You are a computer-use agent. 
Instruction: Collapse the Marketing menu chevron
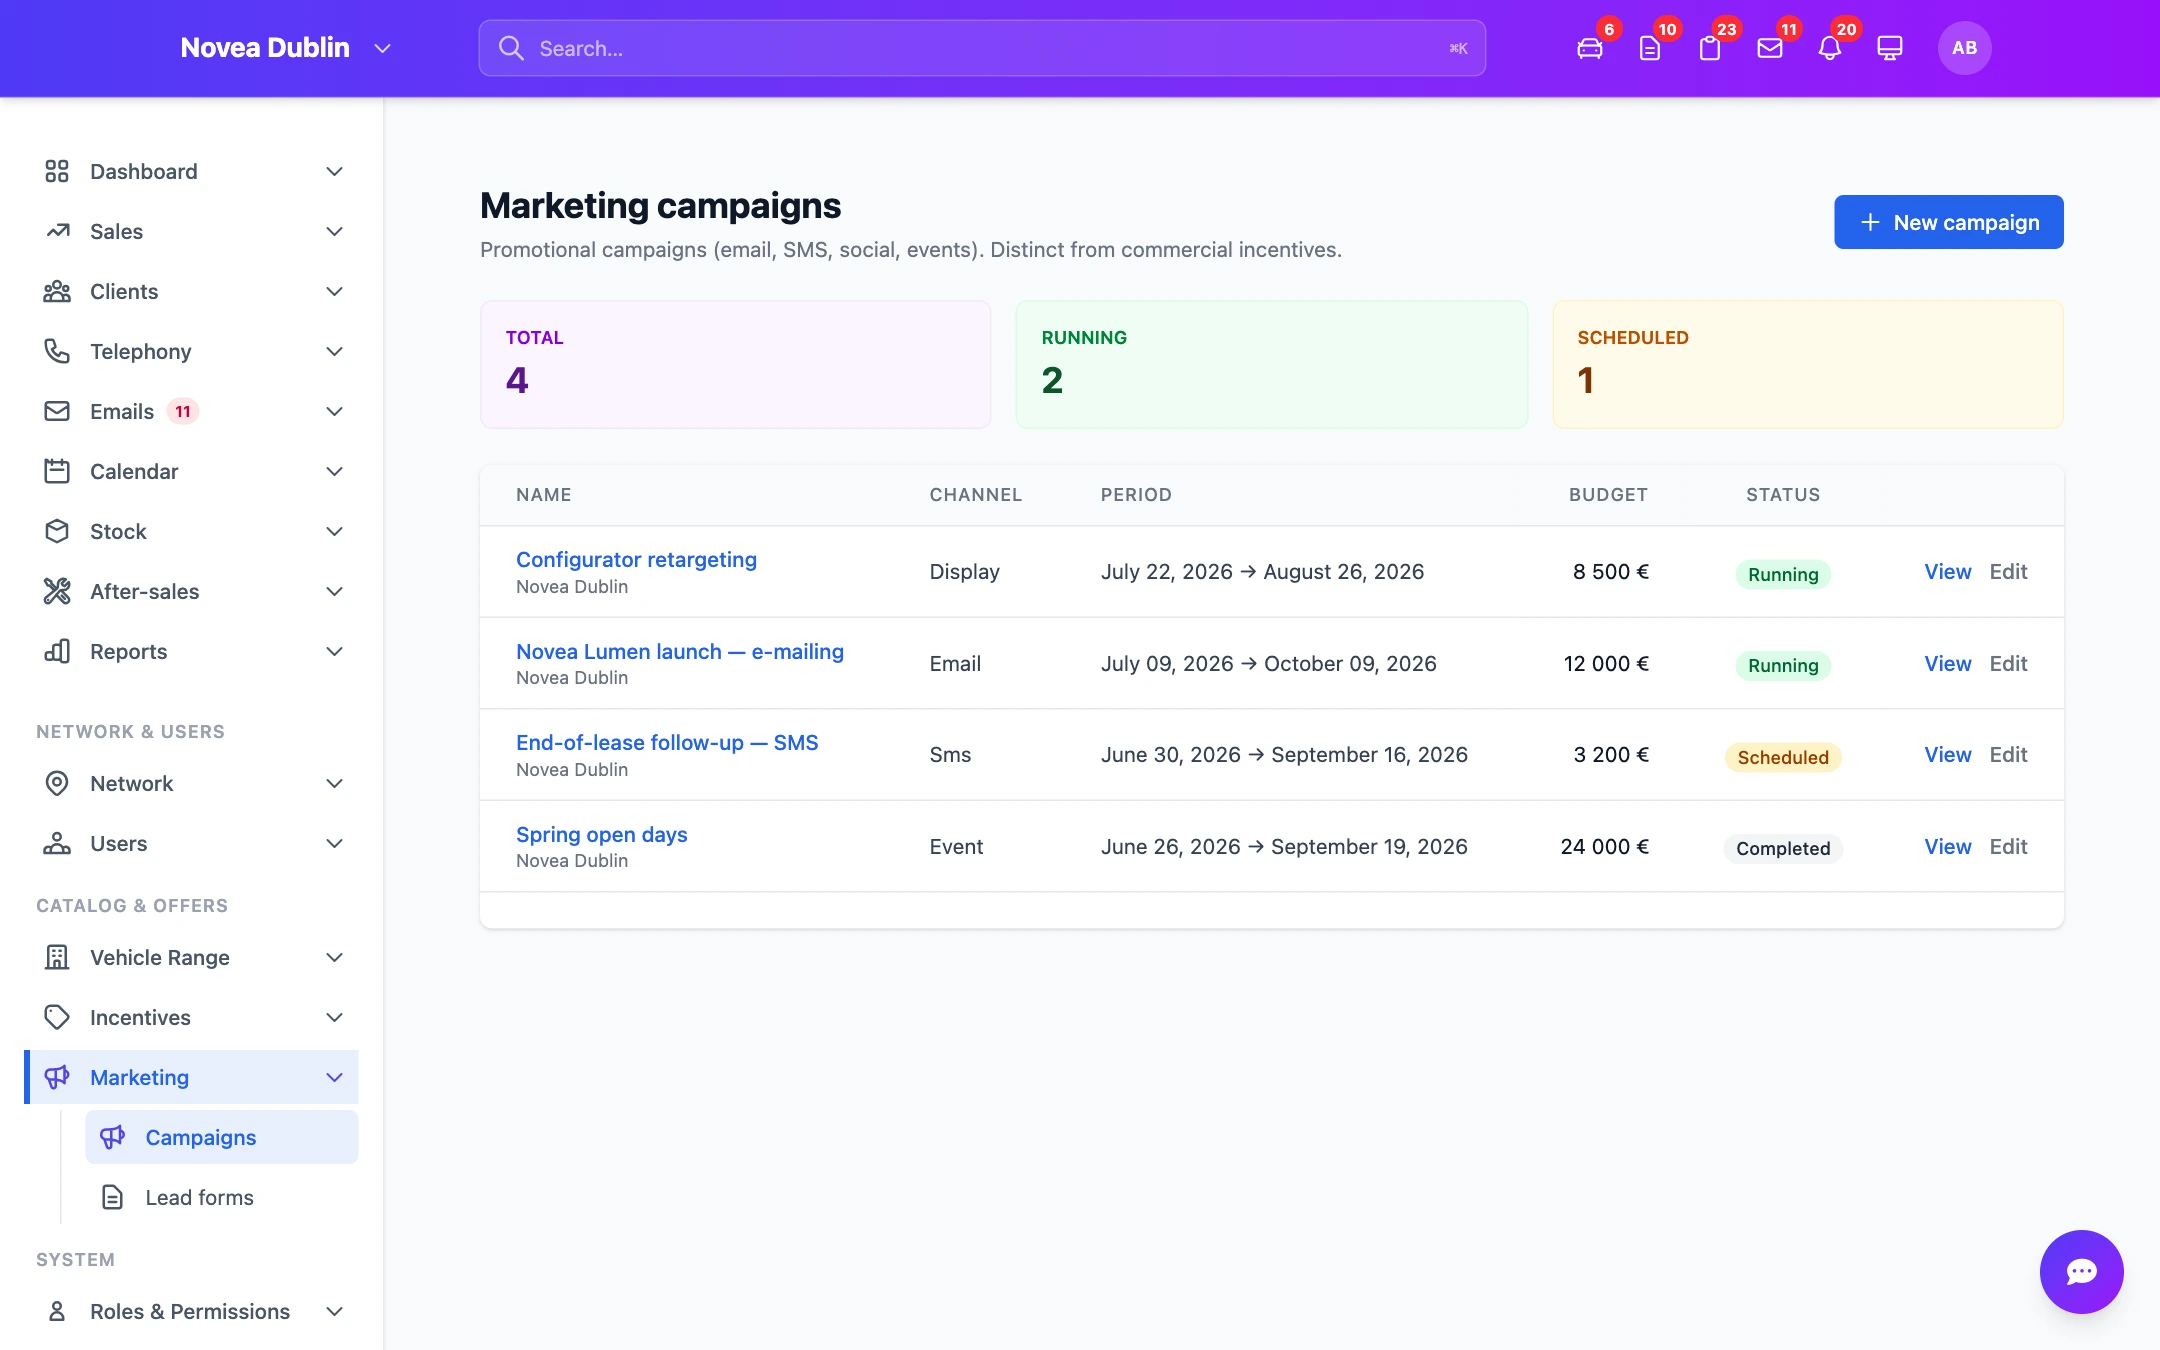[335, 1077]
